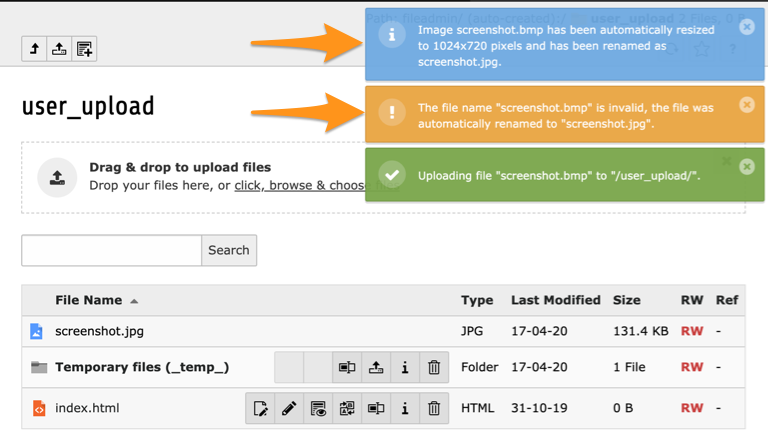Delete the Temporary files folder
The height and width of the screenshot is (438, 768).
tap(434, 367)
